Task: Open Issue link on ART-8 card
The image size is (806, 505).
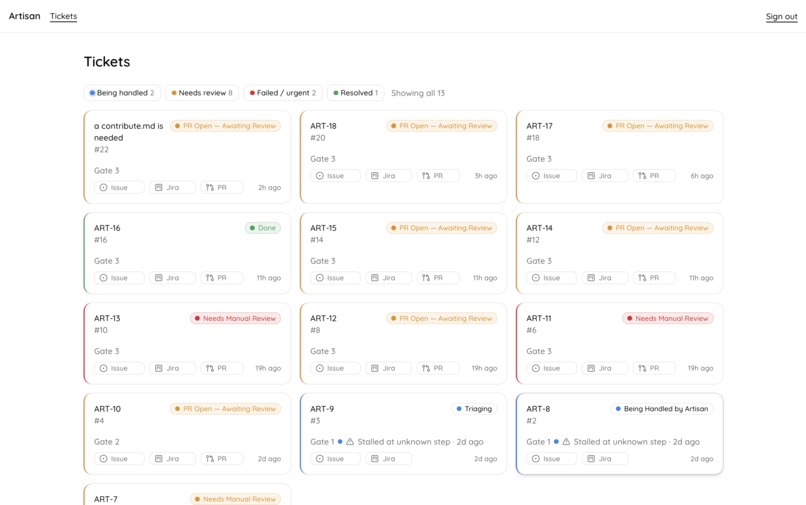Action: [x=551, y=459]
